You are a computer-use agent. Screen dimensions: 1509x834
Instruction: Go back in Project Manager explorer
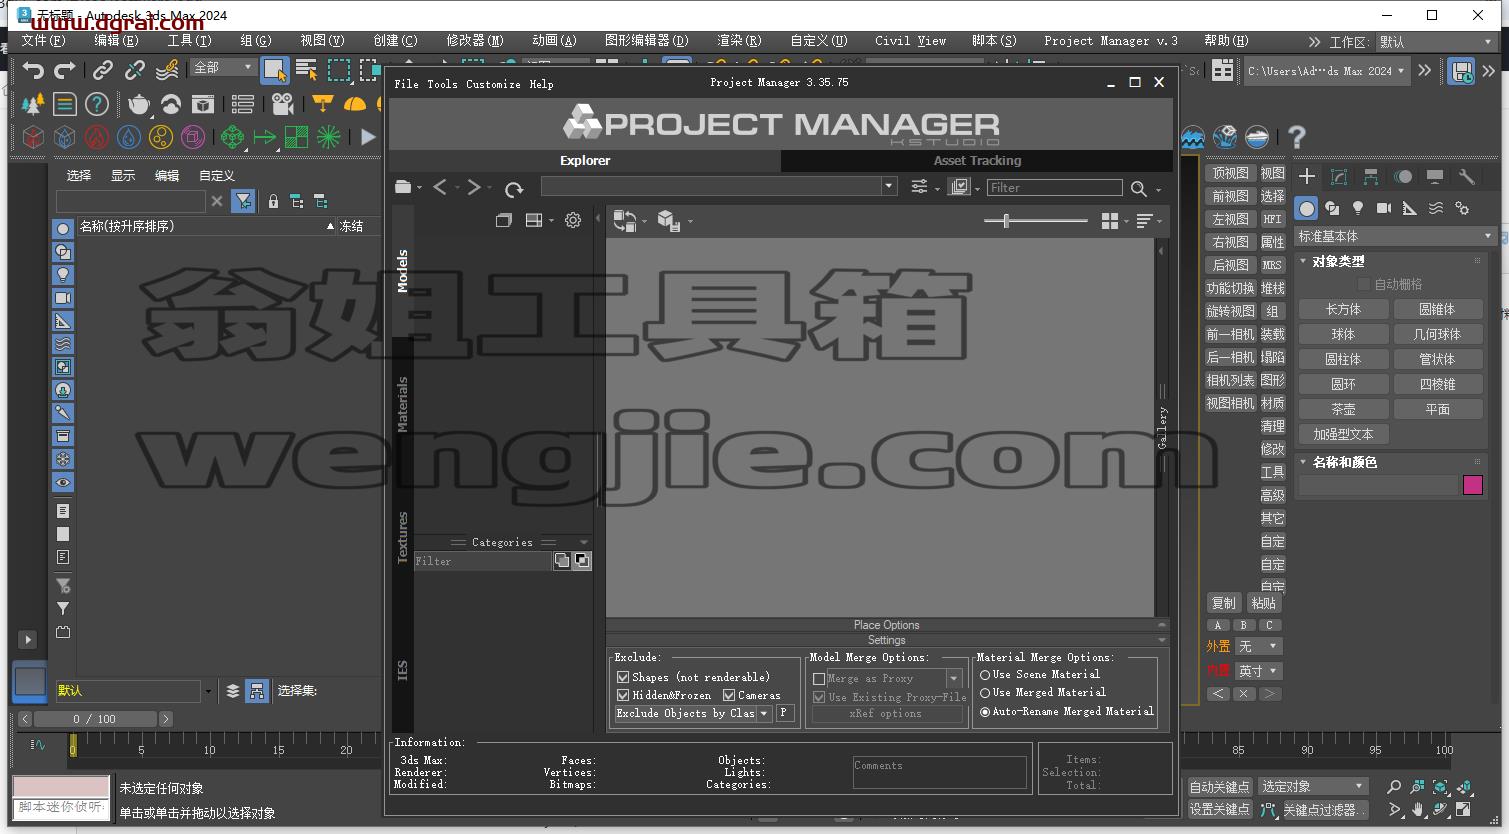440,187
